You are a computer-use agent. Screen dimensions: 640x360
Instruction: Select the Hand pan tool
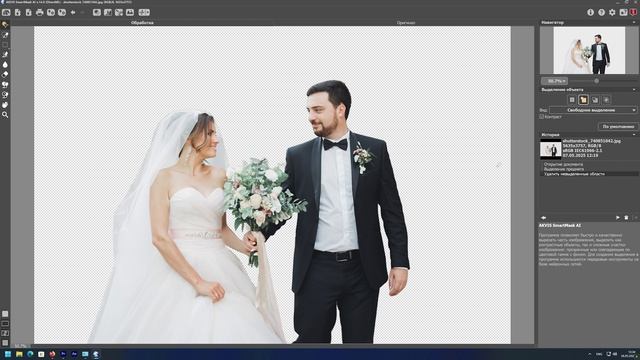5,105
